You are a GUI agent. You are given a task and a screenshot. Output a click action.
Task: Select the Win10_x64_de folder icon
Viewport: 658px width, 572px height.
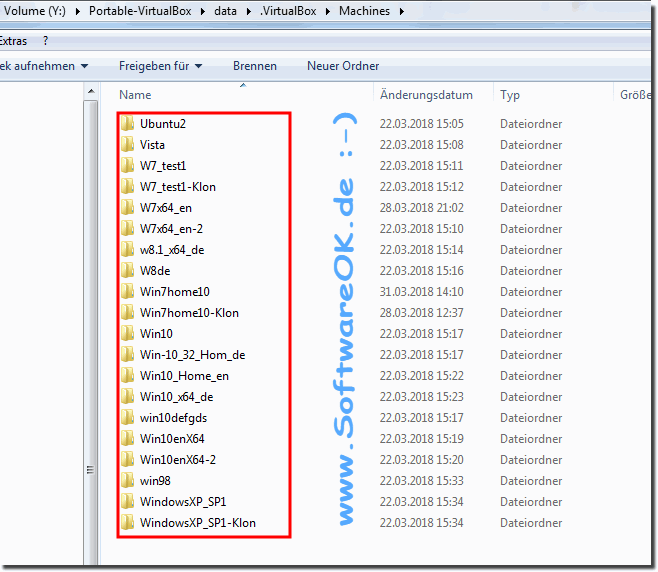[x=128, y=397]
